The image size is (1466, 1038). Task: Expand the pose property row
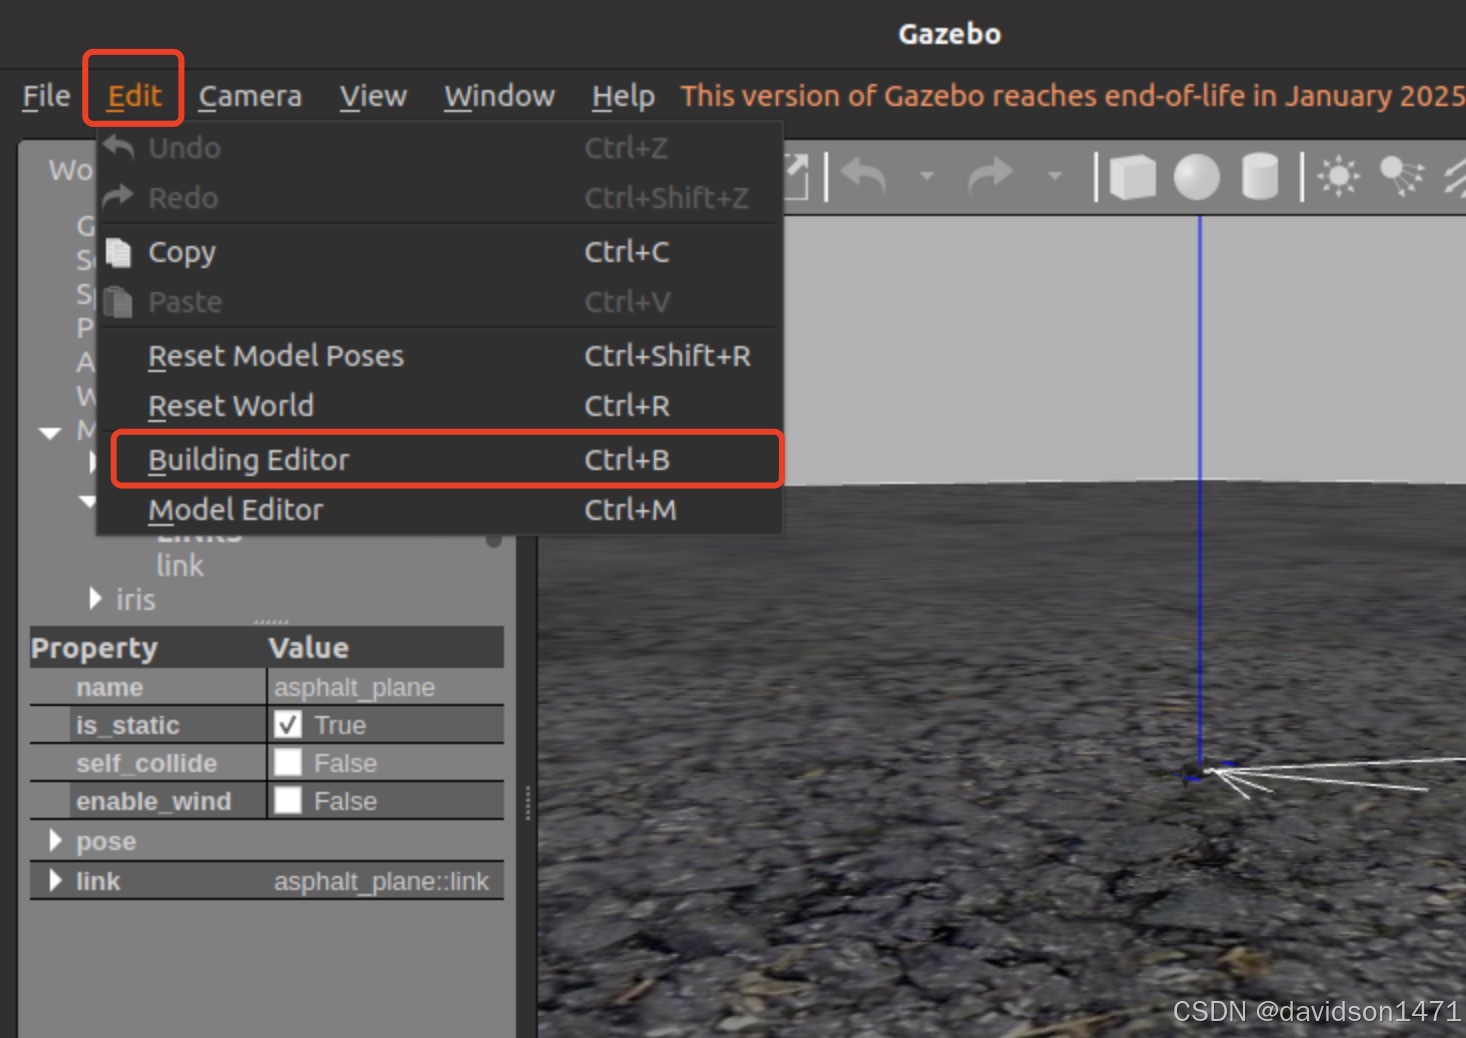click(x=56, y=841)
